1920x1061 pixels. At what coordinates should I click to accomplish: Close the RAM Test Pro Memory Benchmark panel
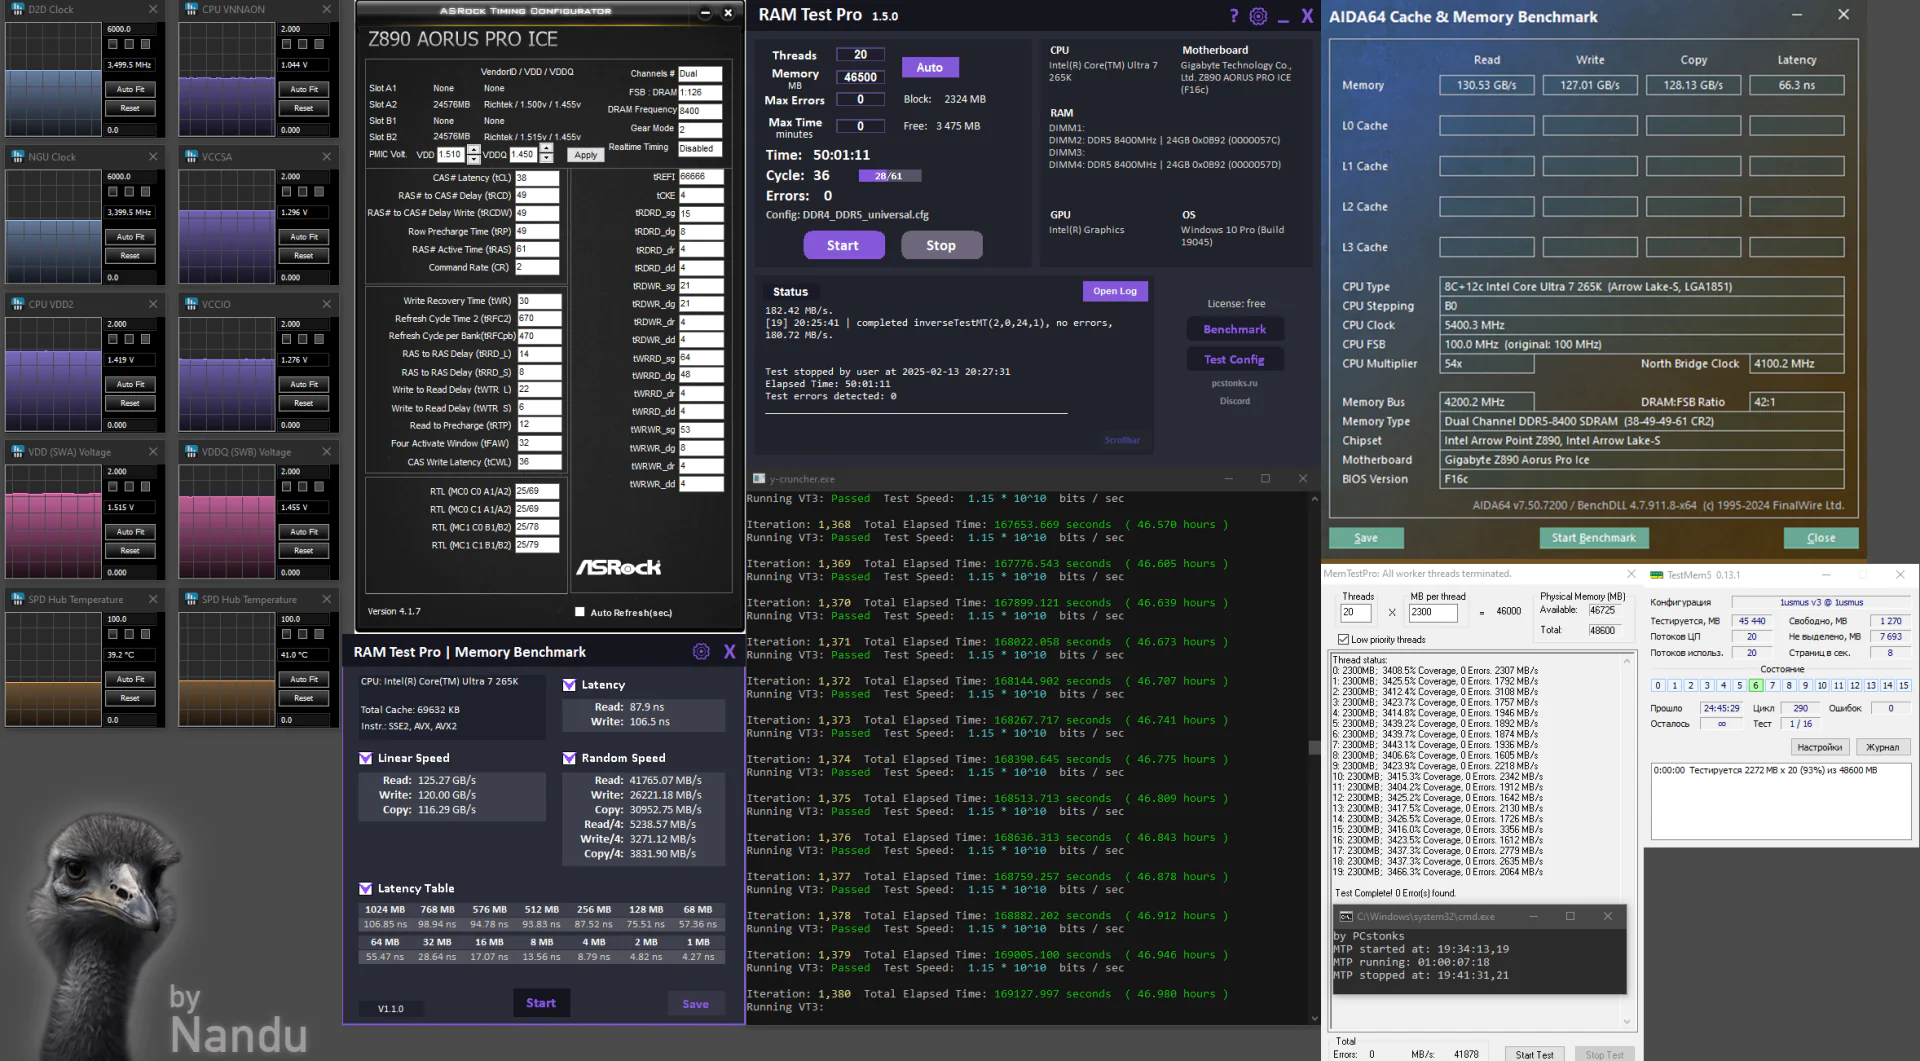[730, 652]
